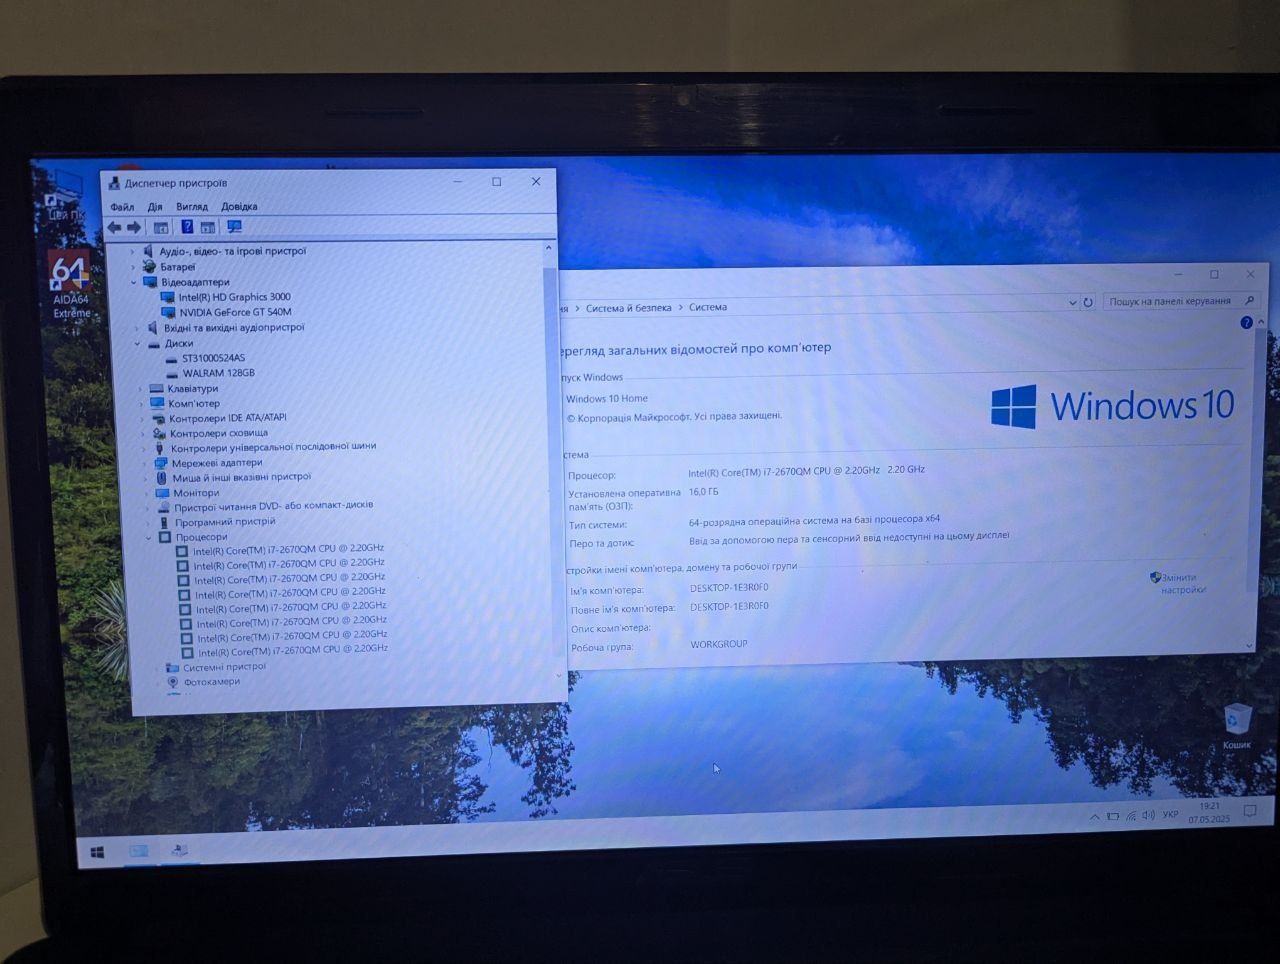Open the volume speaker tray icon

[1148, 815]
